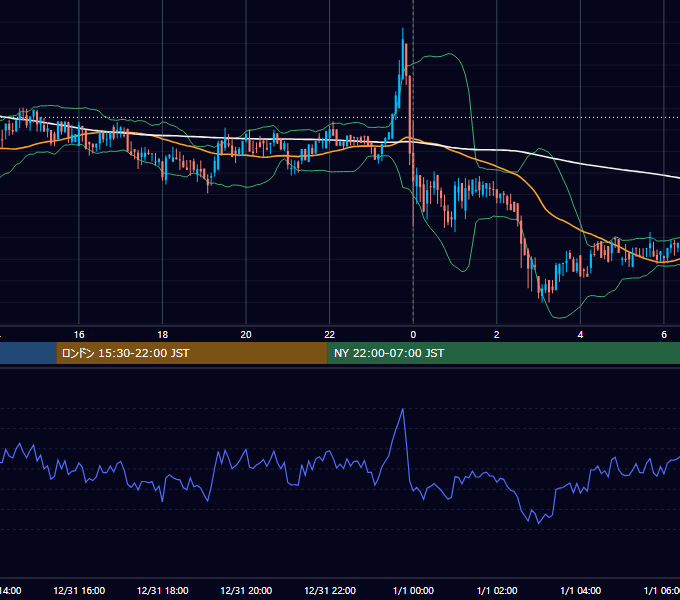Click the lowest candlesticks after the 2 o'clock drop

coord(543,288)
